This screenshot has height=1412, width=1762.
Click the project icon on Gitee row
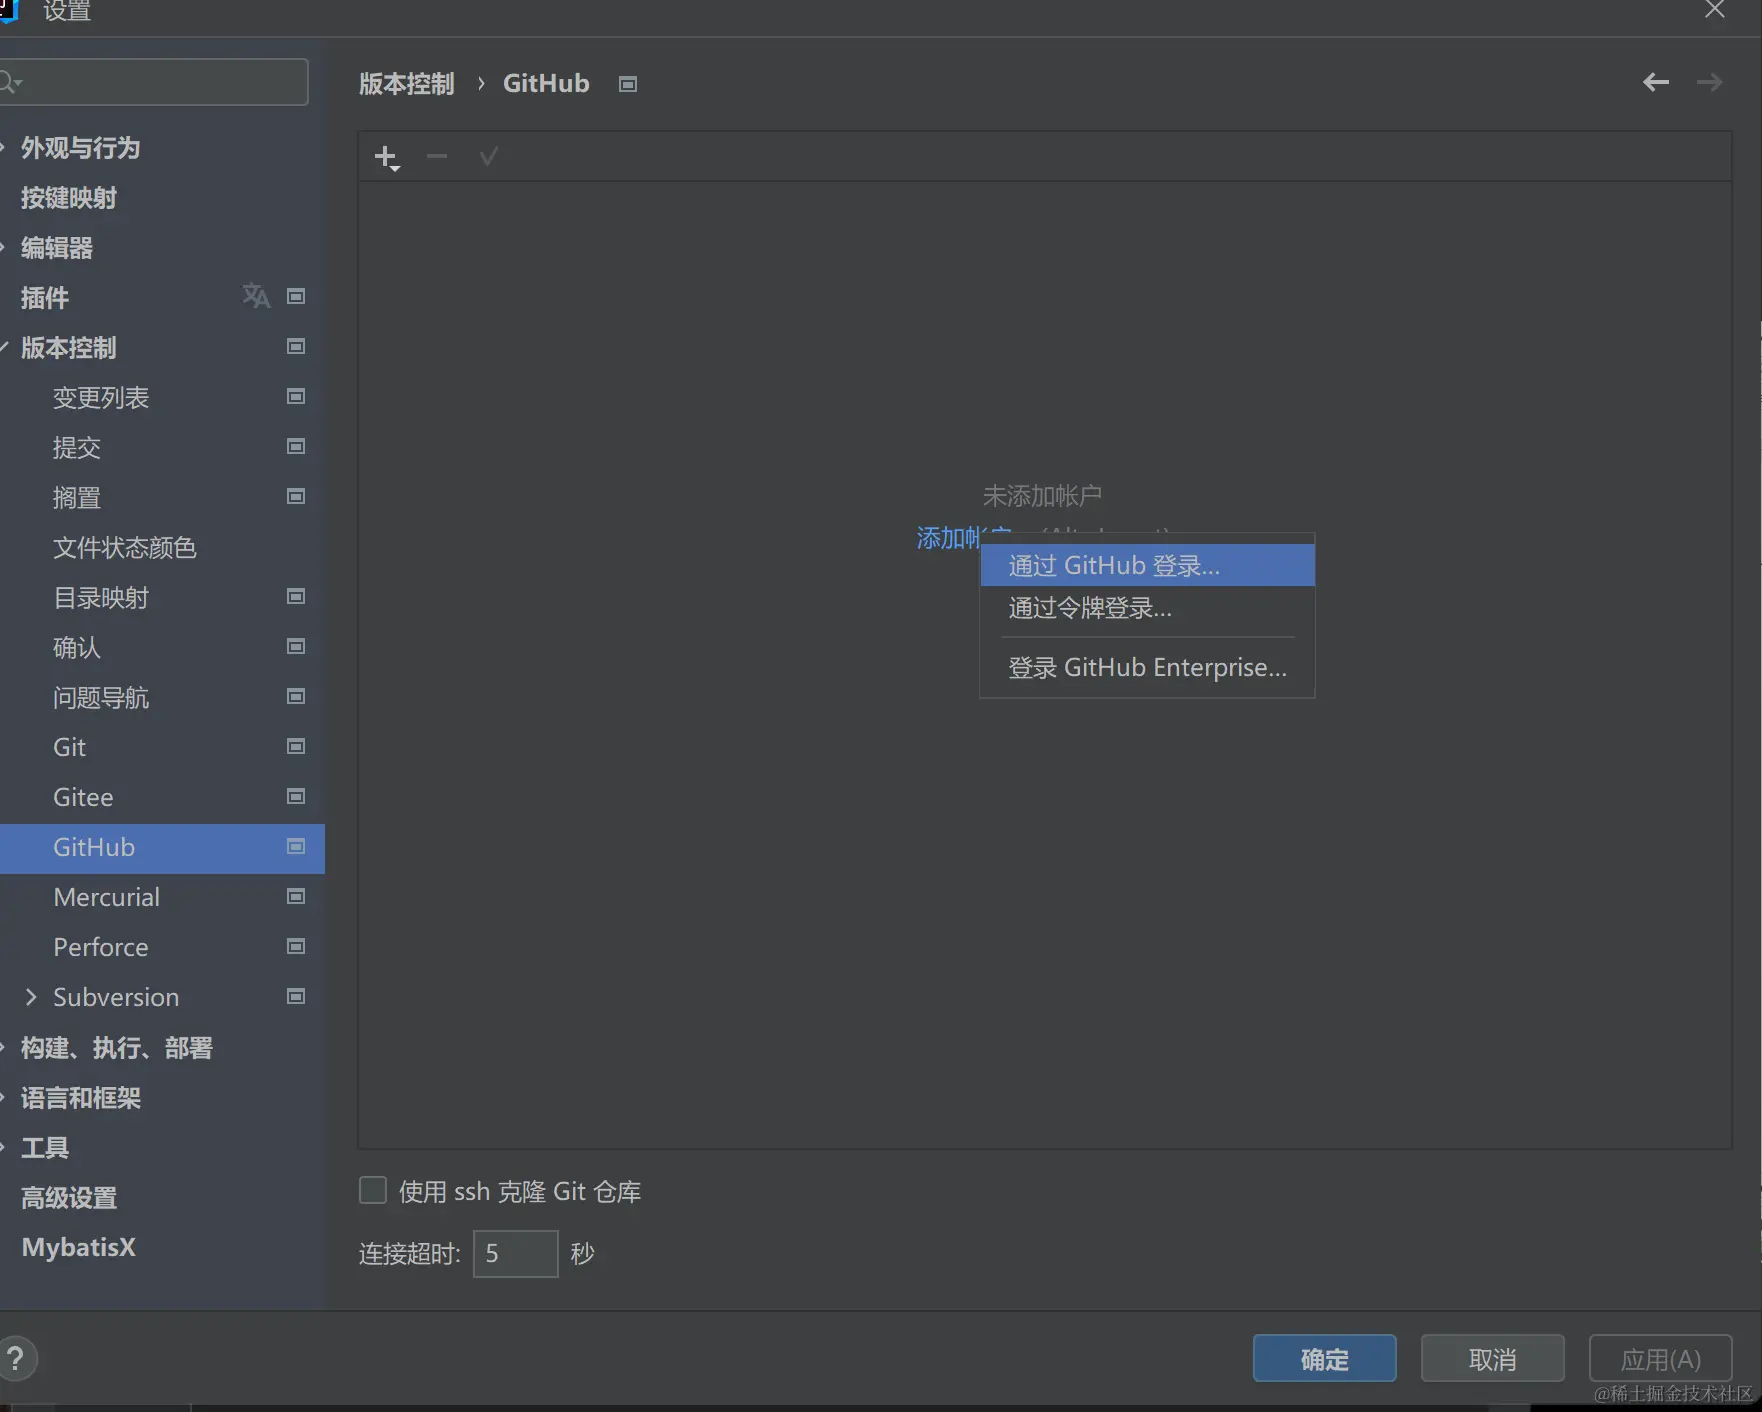296,796
